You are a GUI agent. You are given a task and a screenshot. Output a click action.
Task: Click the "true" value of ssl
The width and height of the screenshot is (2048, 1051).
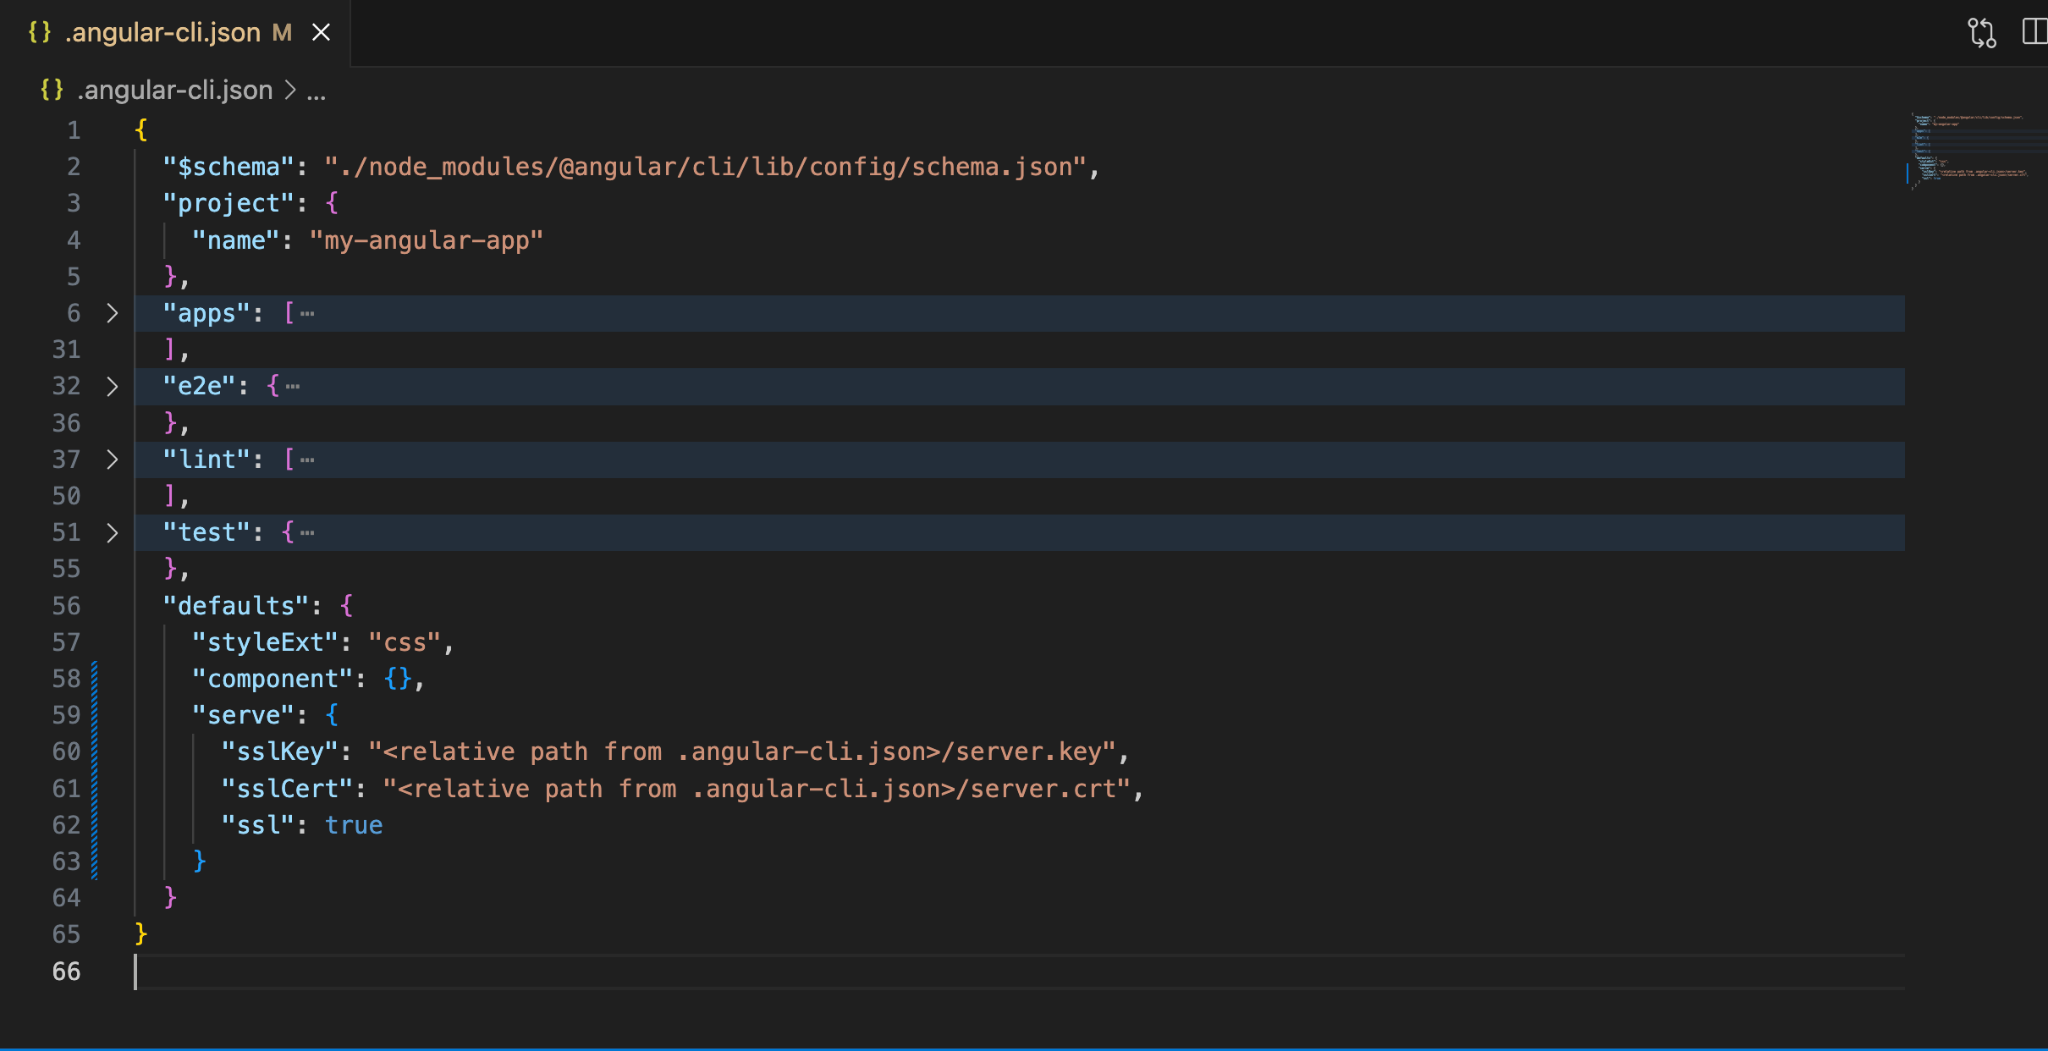[354, 825]
